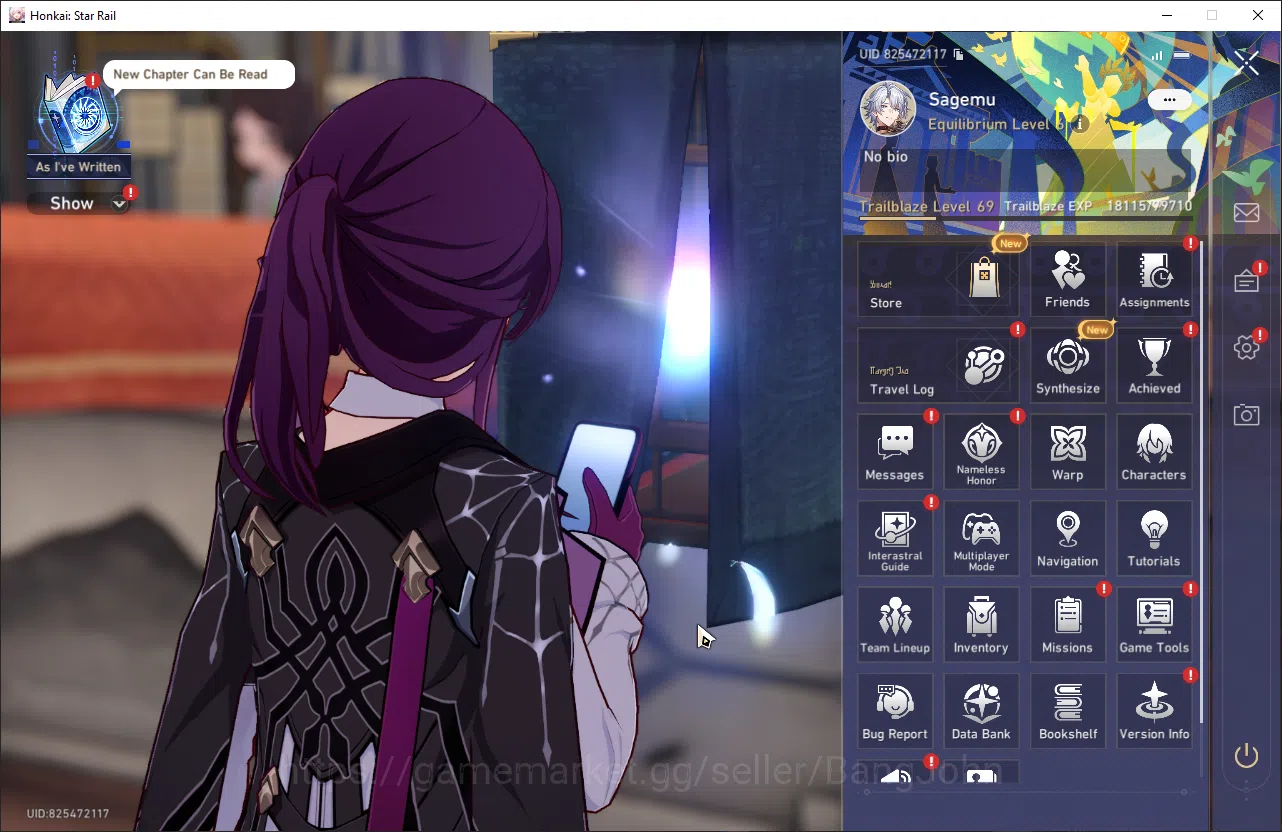The image size is (1282, 832).
Task: Open Multiplayer Mode
Action: coord(981,538)
